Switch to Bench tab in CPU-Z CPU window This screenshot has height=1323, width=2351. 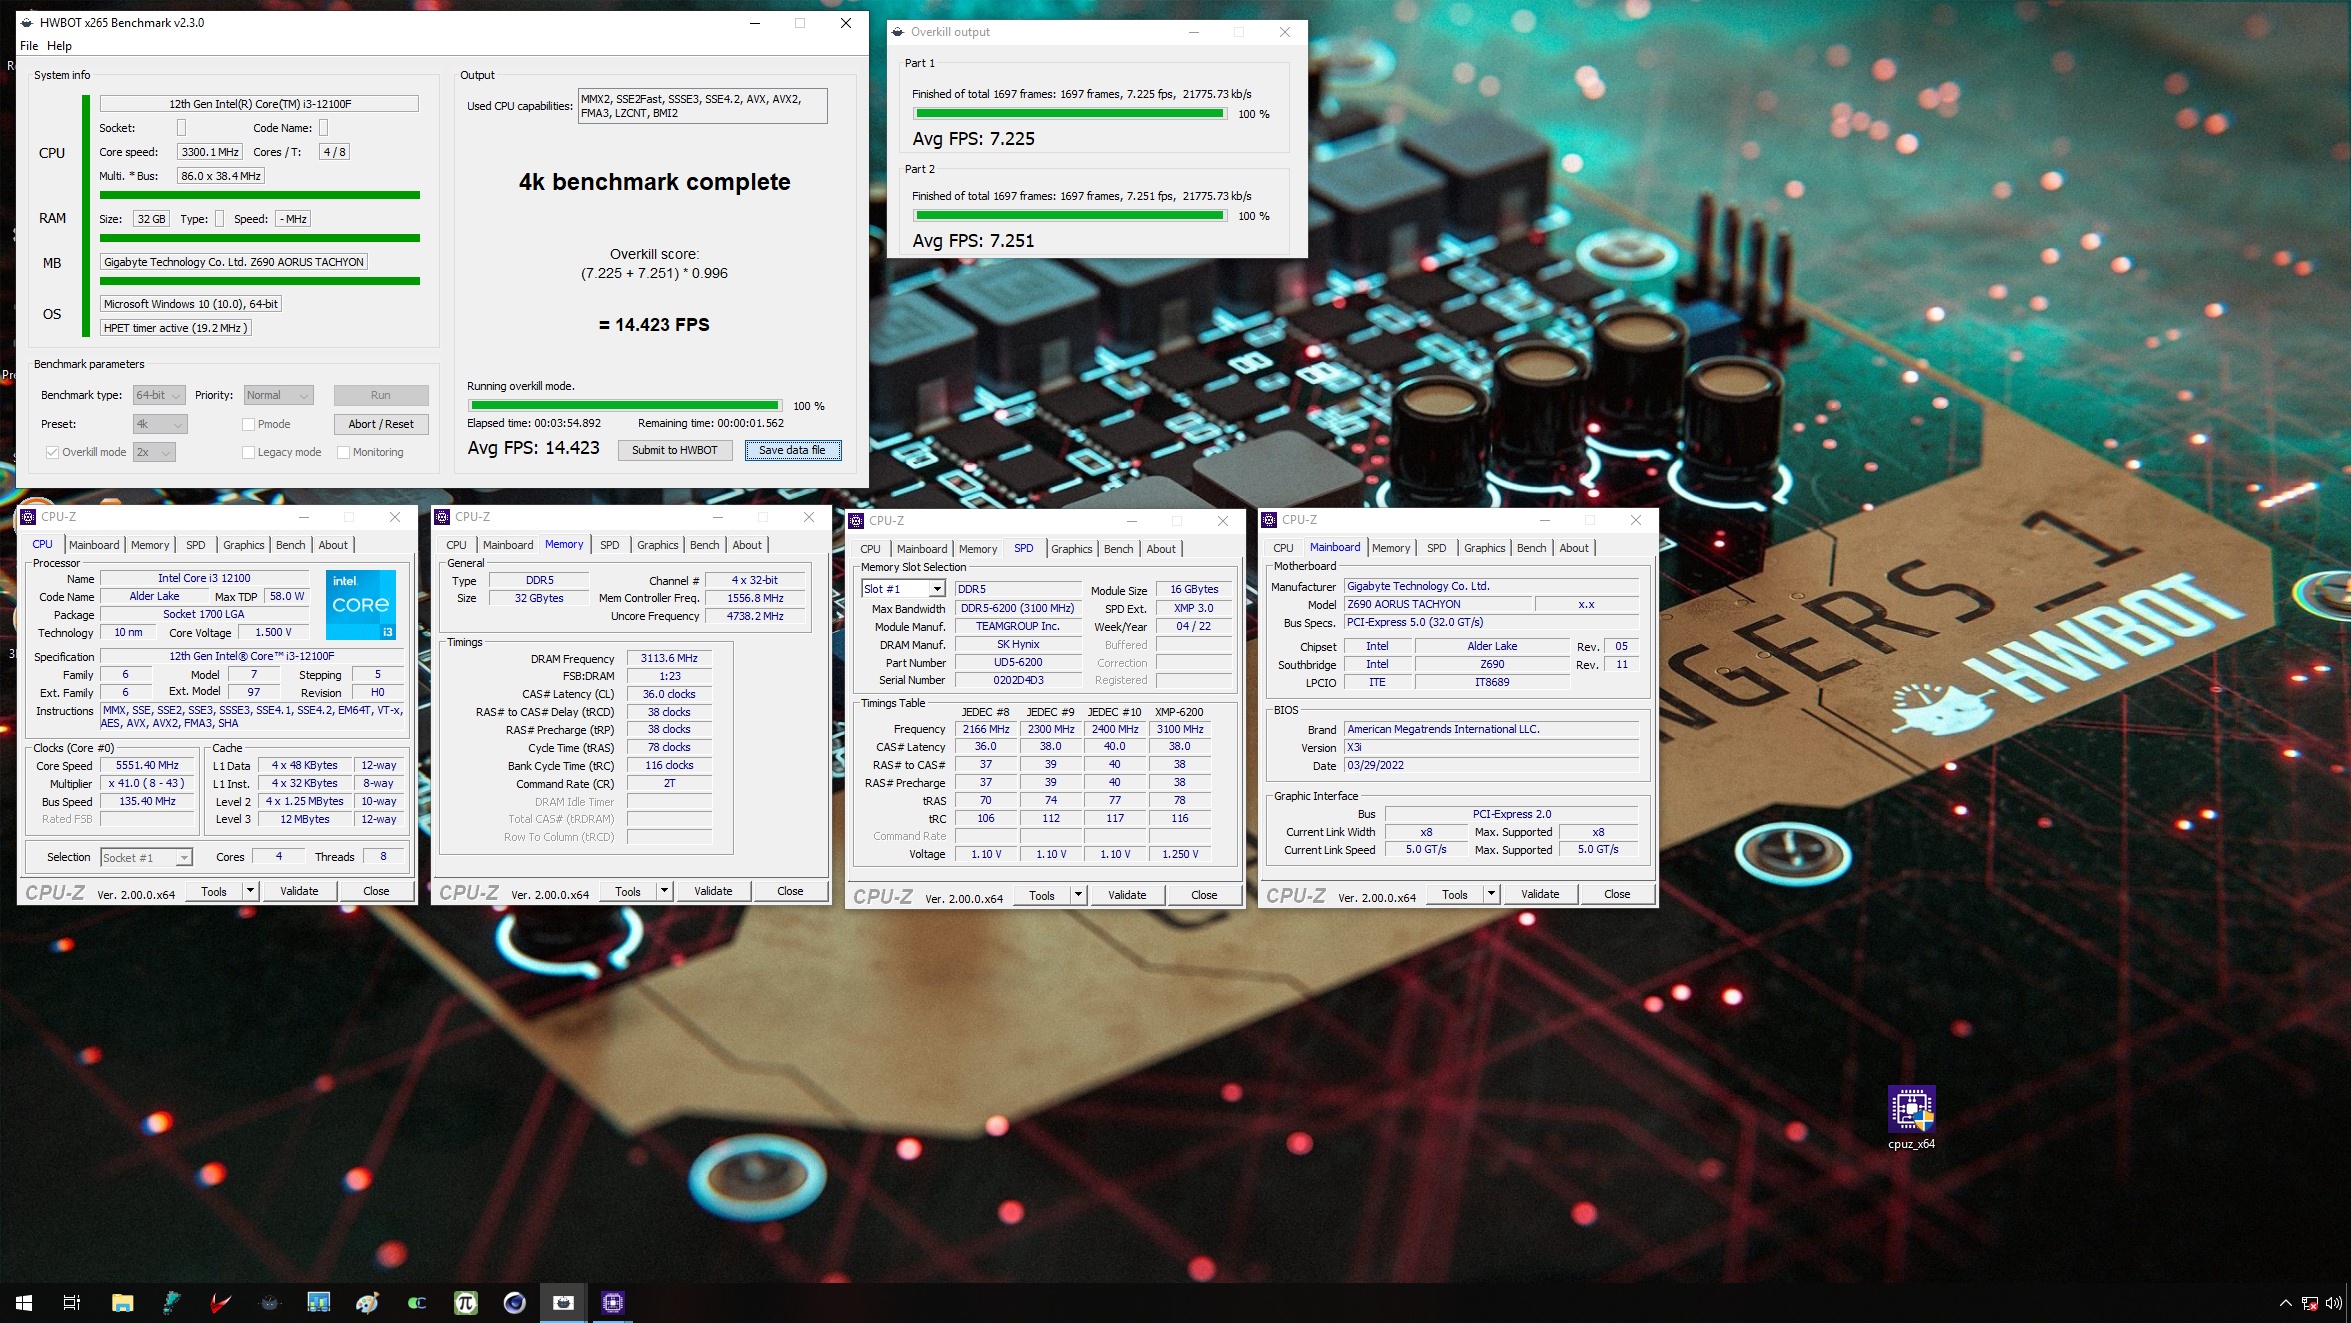(x=291, y=545)
